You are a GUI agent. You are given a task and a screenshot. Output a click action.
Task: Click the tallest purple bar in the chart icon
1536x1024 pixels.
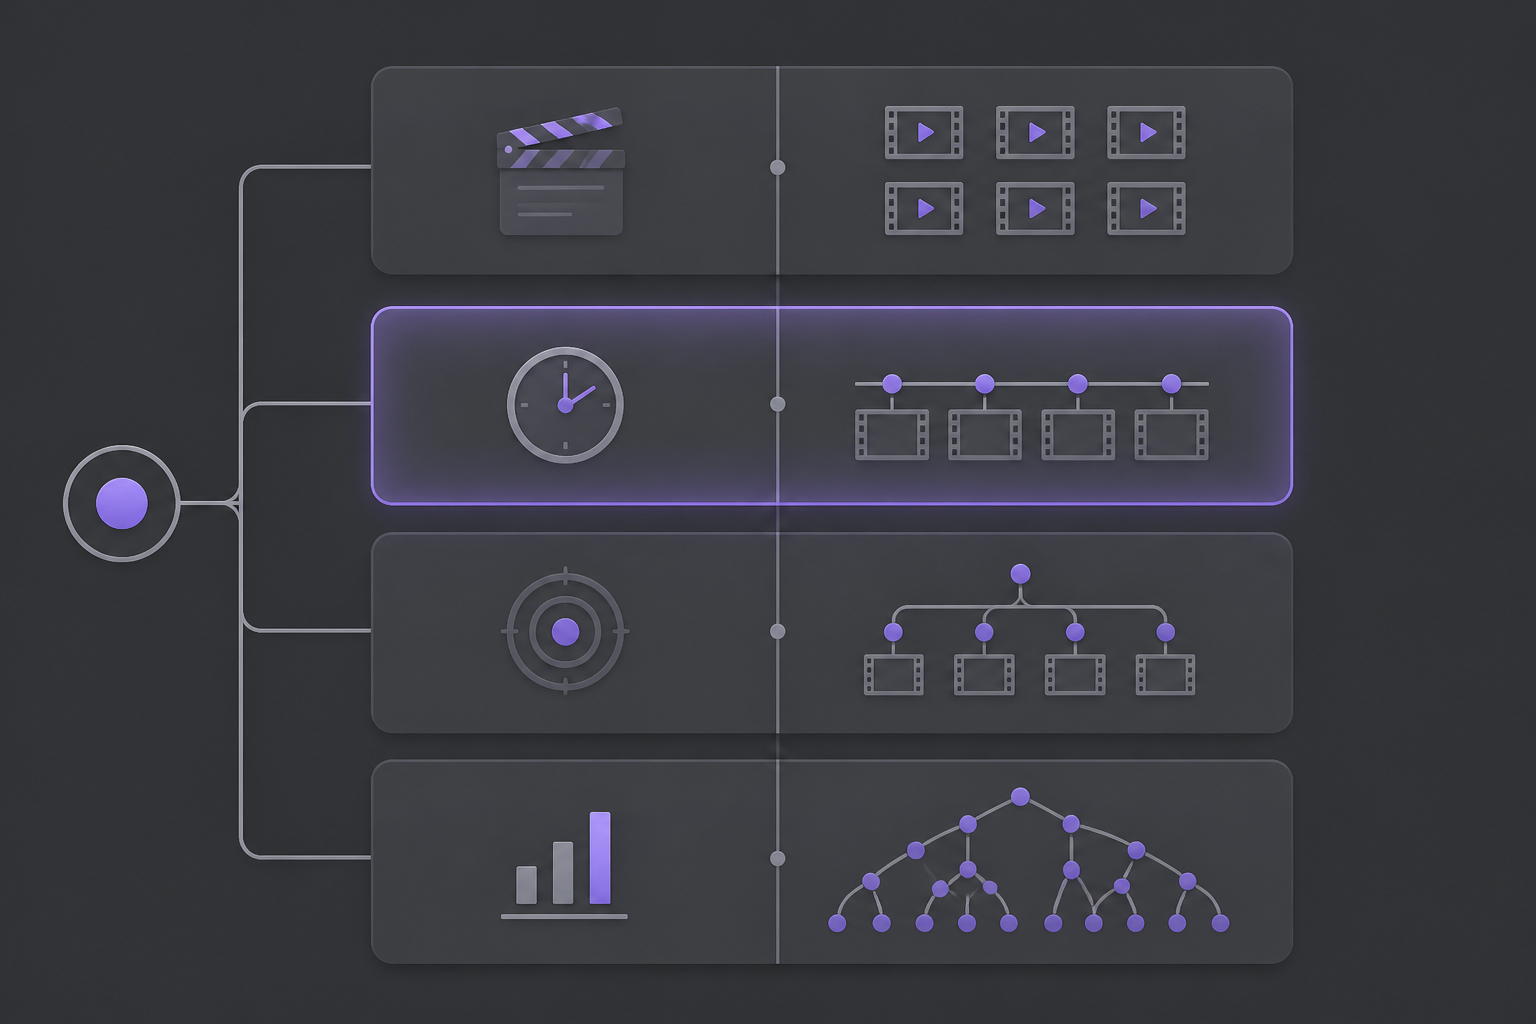pyautogui.click(x=600, y=858)
